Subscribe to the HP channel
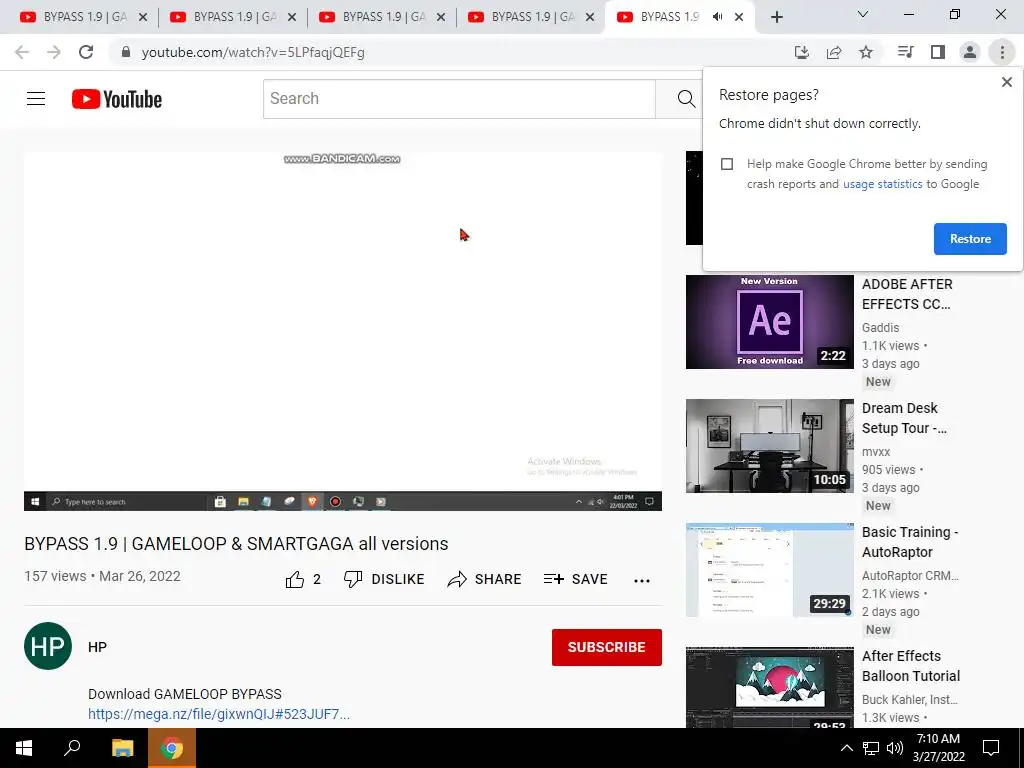Image resolution: width=1024 pixels, height=768 pixels. click(x=607, y=647)
